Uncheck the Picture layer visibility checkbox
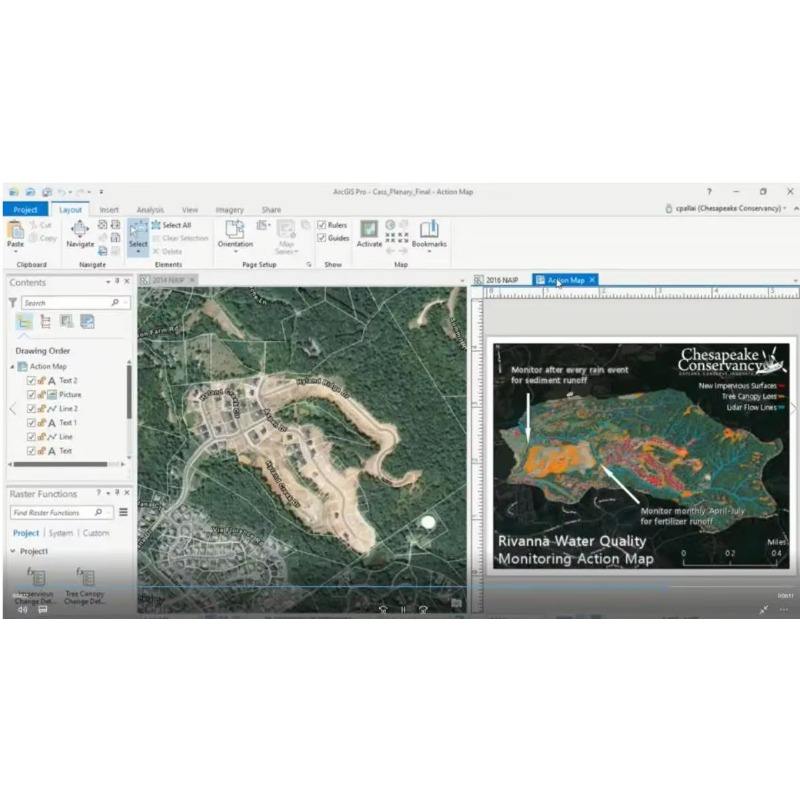Viewport: 800px width, 800px height. click(x=31, y=394)
